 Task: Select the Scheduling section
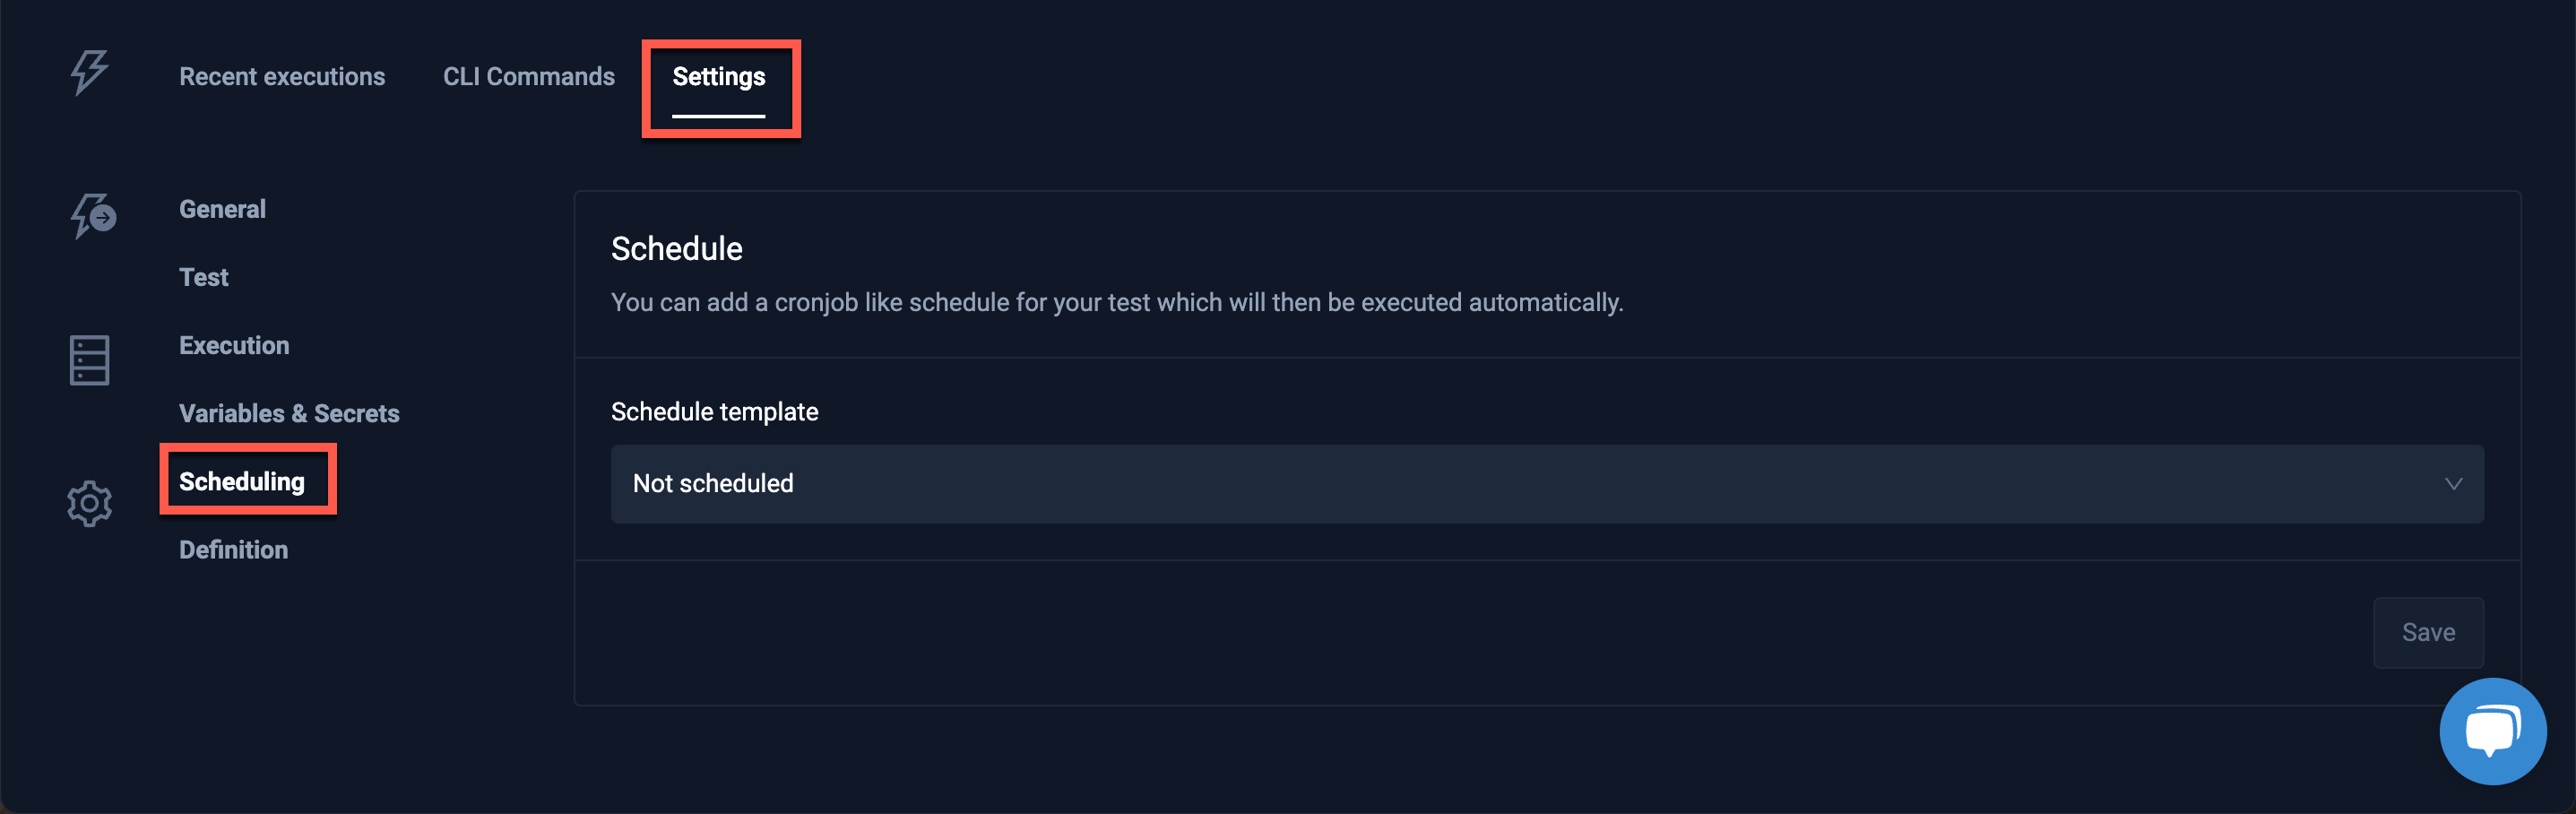242,481
